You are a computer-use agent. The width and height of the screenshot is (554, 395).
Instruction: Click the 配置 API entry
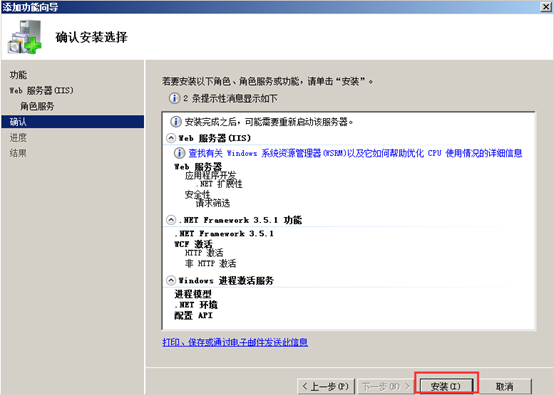pos(194,315)
